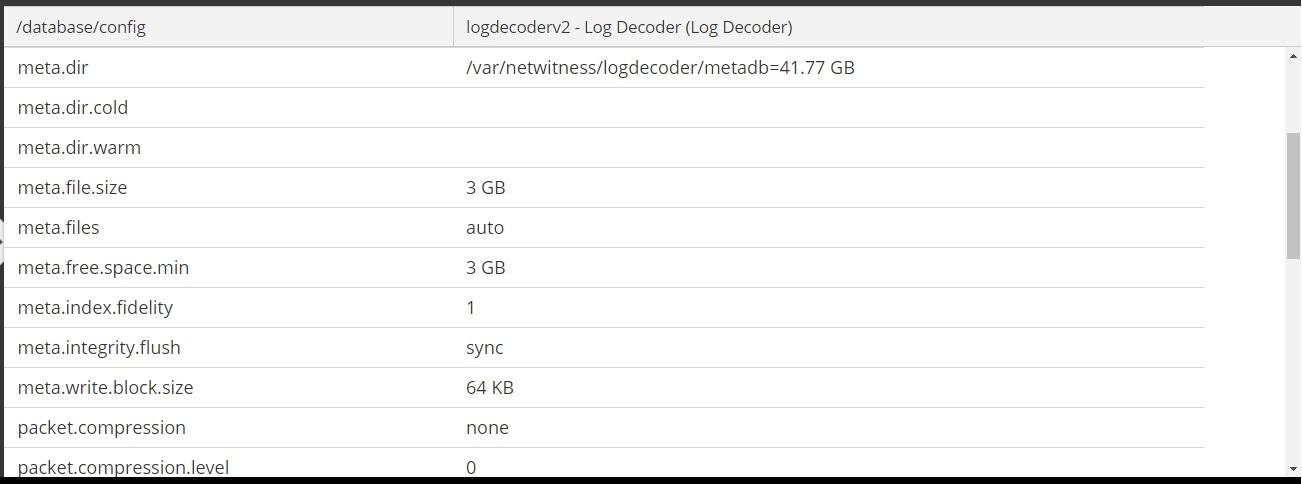Click the meta.integrity.flush sync value
Image resolution: width=1302 pixels, height=484 pixels.
click(485, 348)
